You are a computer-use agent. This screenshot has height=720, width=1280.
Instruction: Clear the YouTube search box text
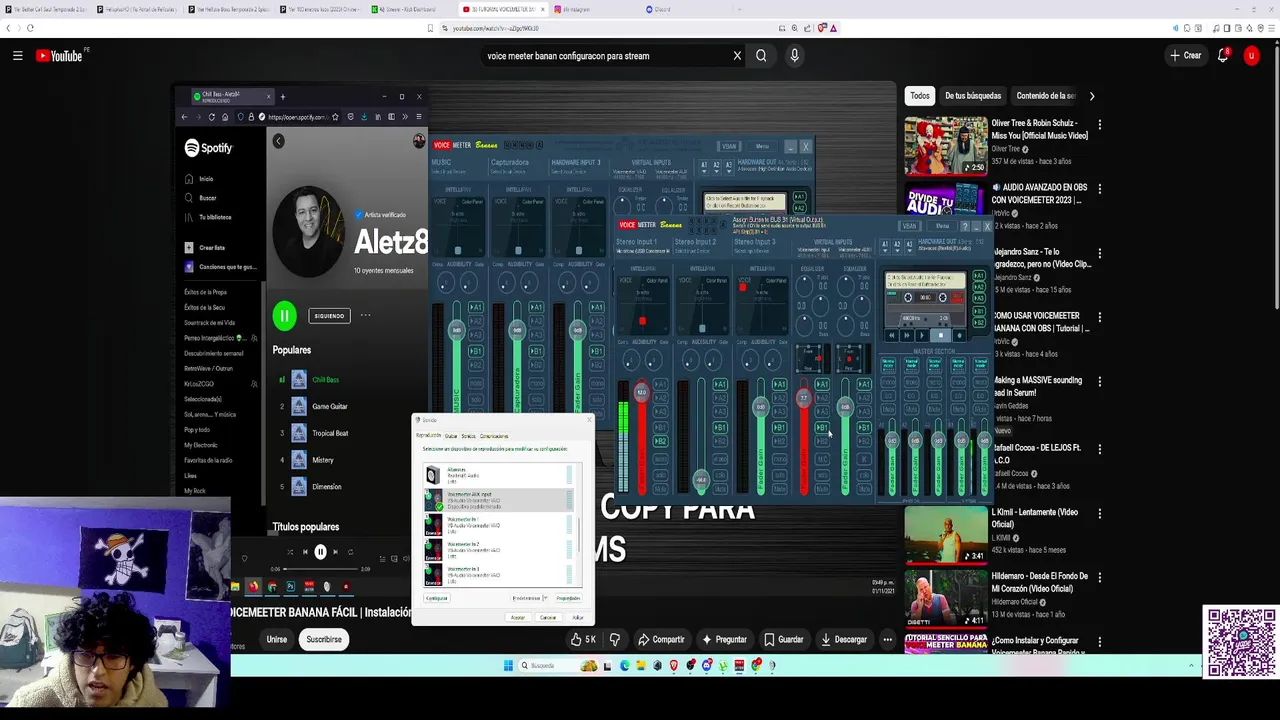pyautogui.click(x=737, y=56)
